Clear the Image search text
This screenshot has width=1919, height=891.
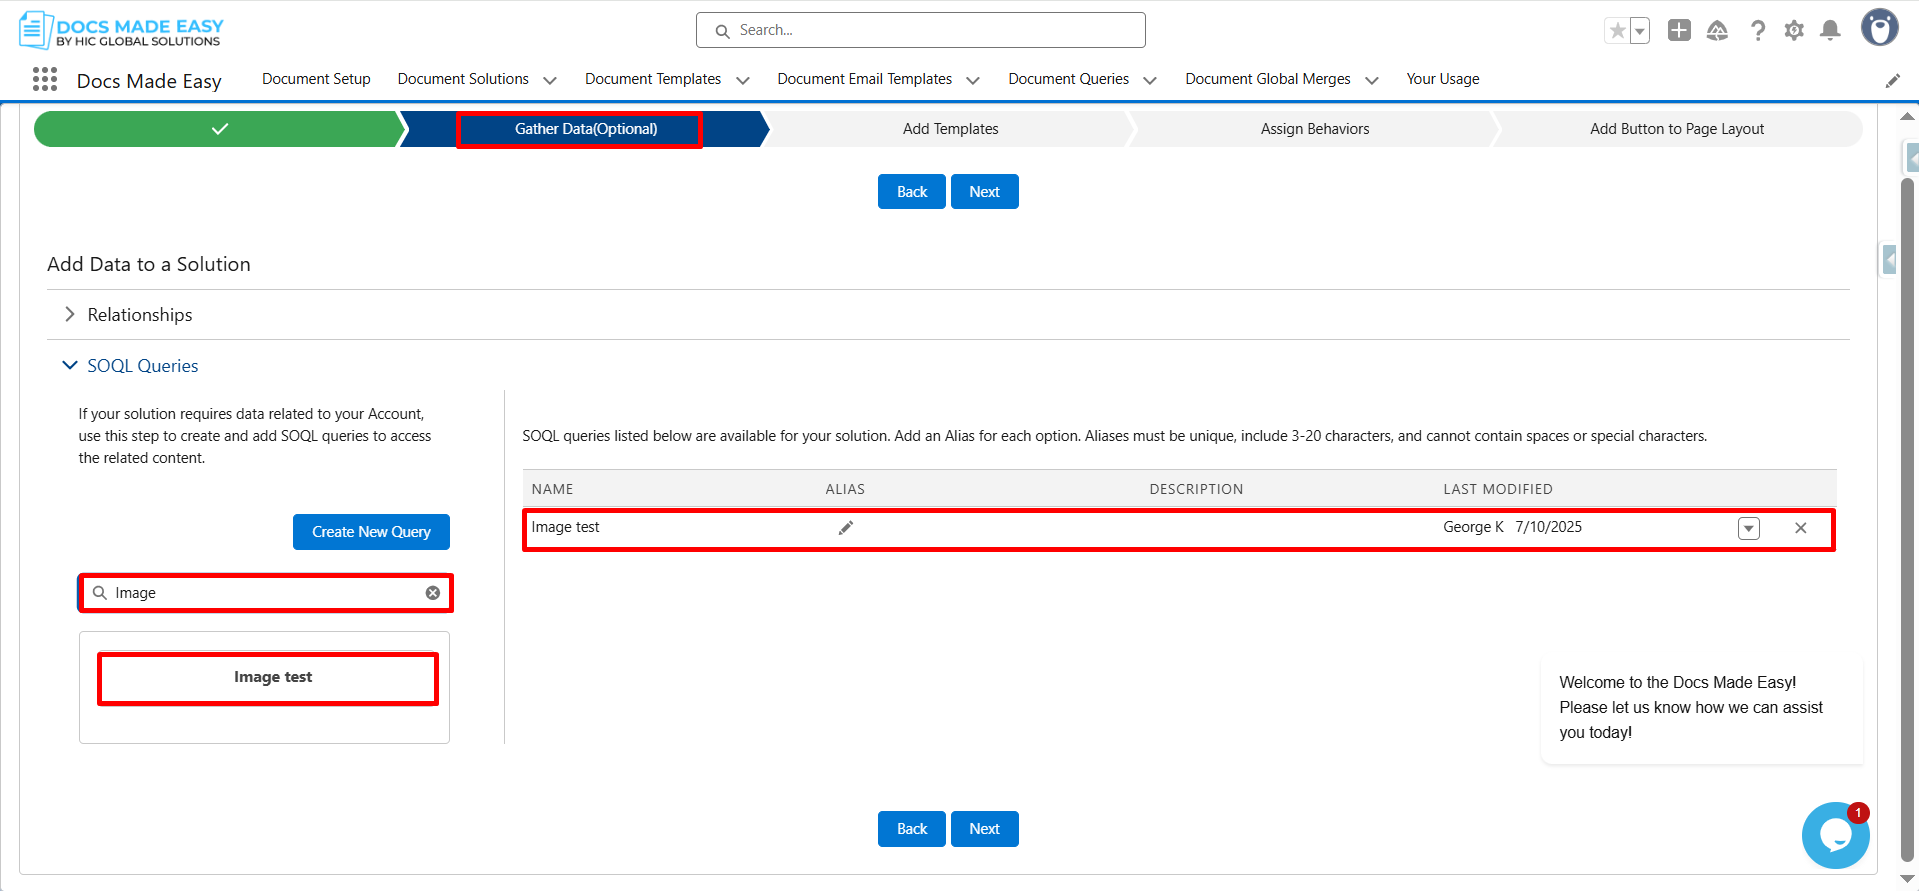click(x=433, y=593)
